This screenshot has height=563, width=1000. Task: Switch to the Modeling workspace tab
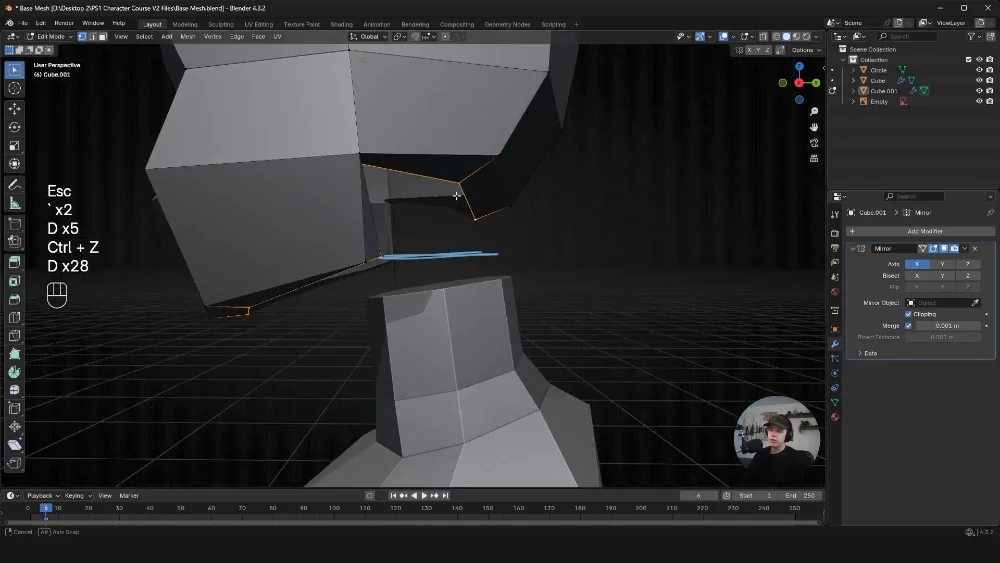[185, 24]
